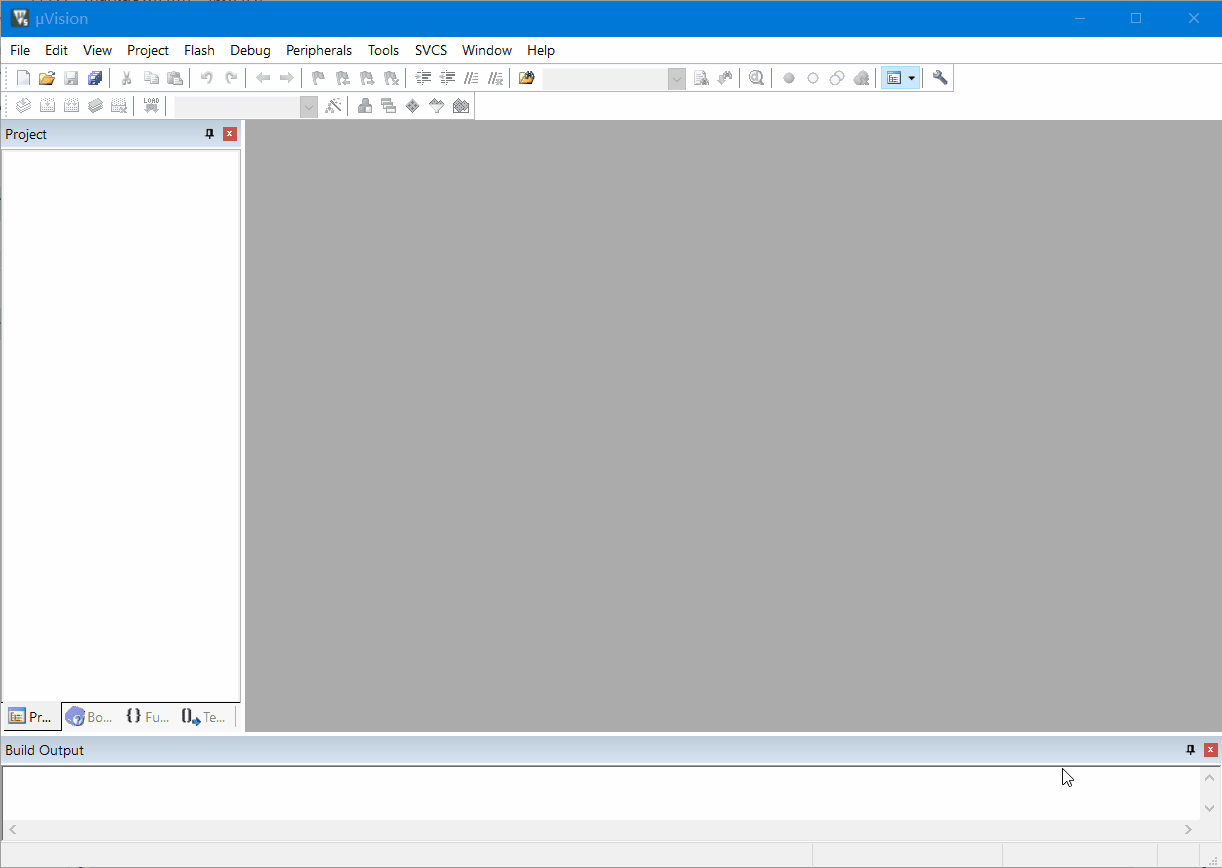Expand the Find combo box arrow
Screen dimensions: 1222x868
(677, 78)
